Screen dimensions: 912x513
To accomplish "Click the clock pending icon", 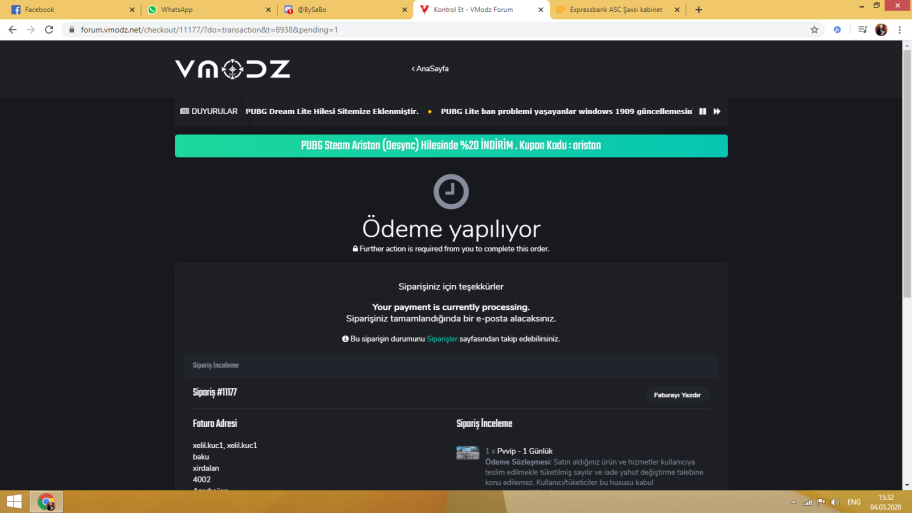I will pos(451,191).
